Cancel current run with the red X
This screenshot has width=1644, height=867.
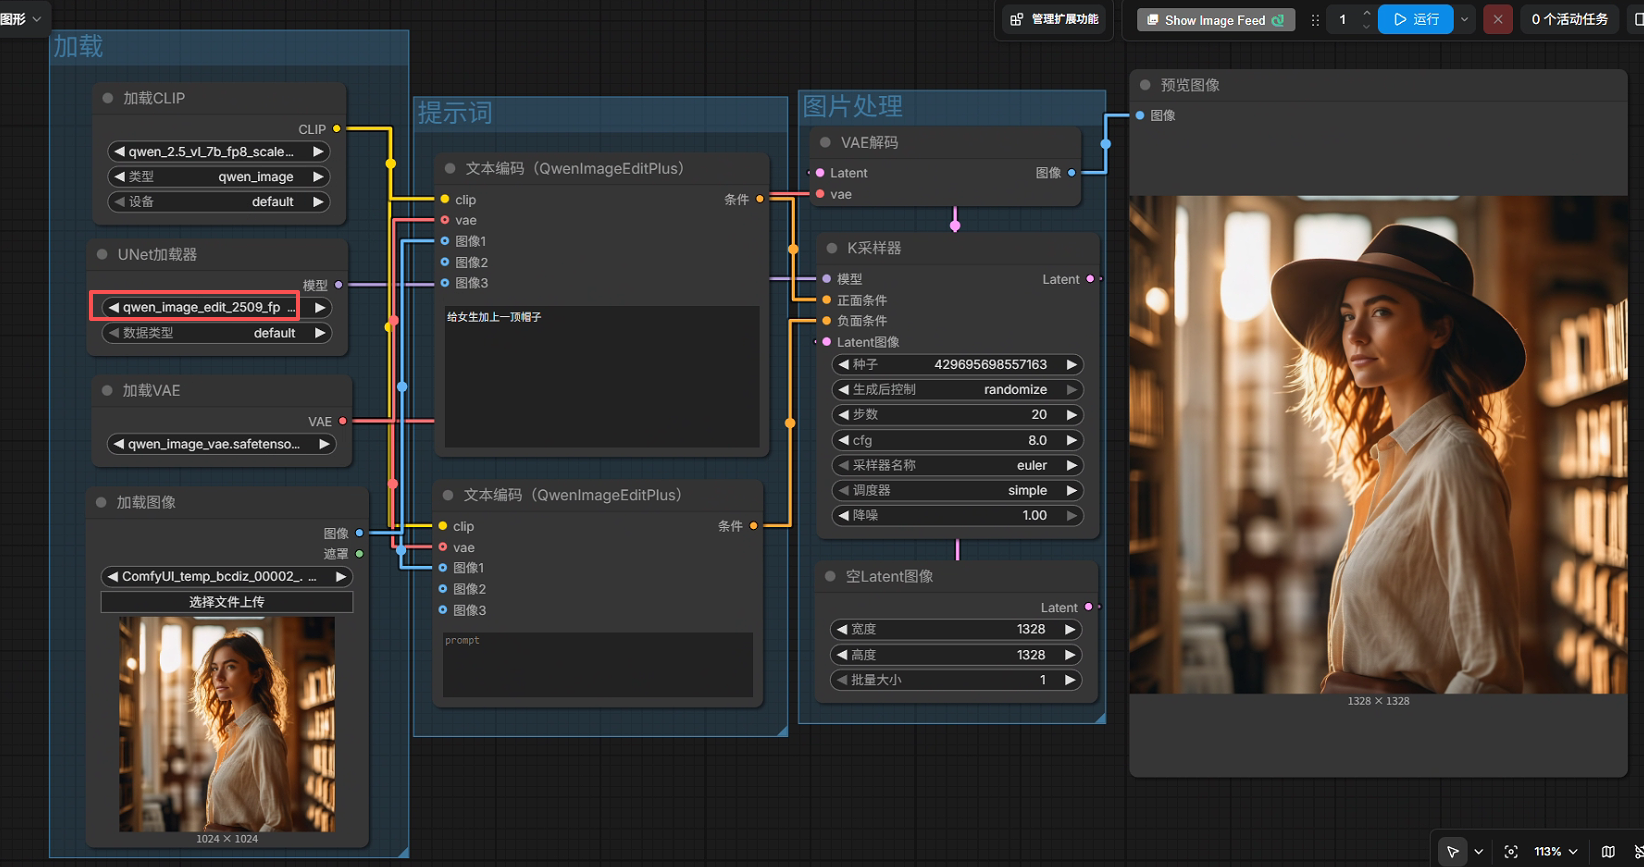click(1497, 19)
